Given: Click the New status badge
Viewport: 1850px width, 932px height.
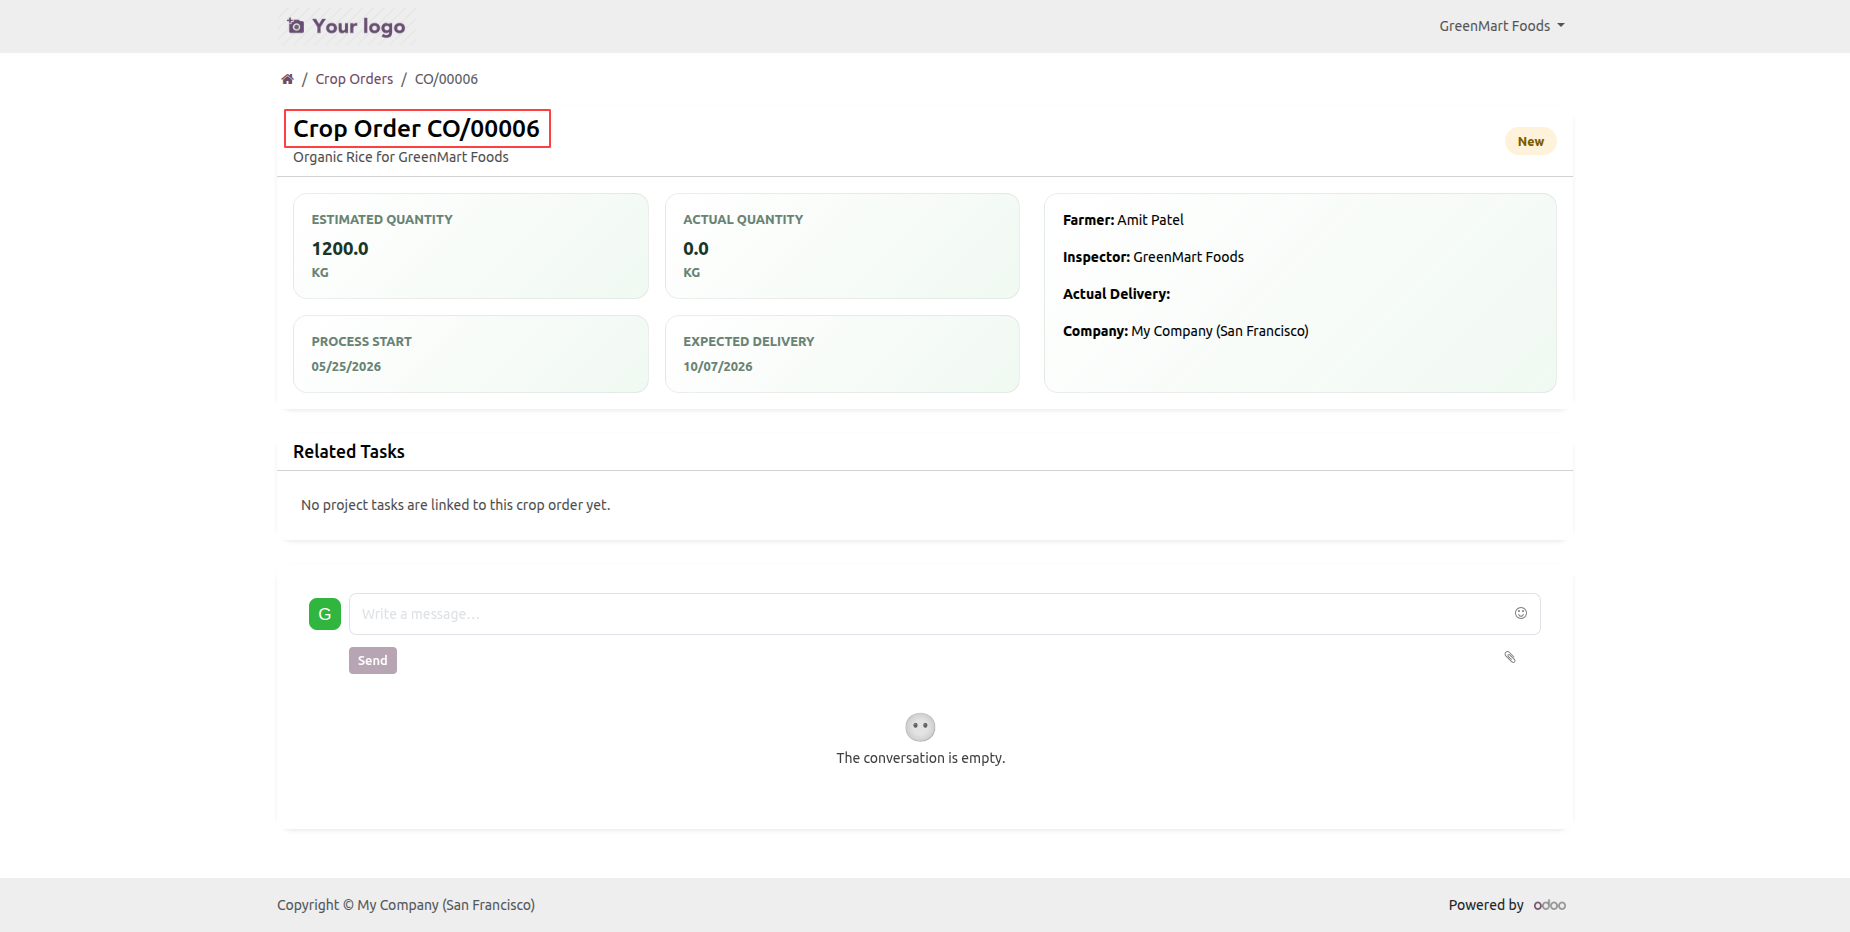Looking at the screenshot, I should click(x=1530, y=141).
